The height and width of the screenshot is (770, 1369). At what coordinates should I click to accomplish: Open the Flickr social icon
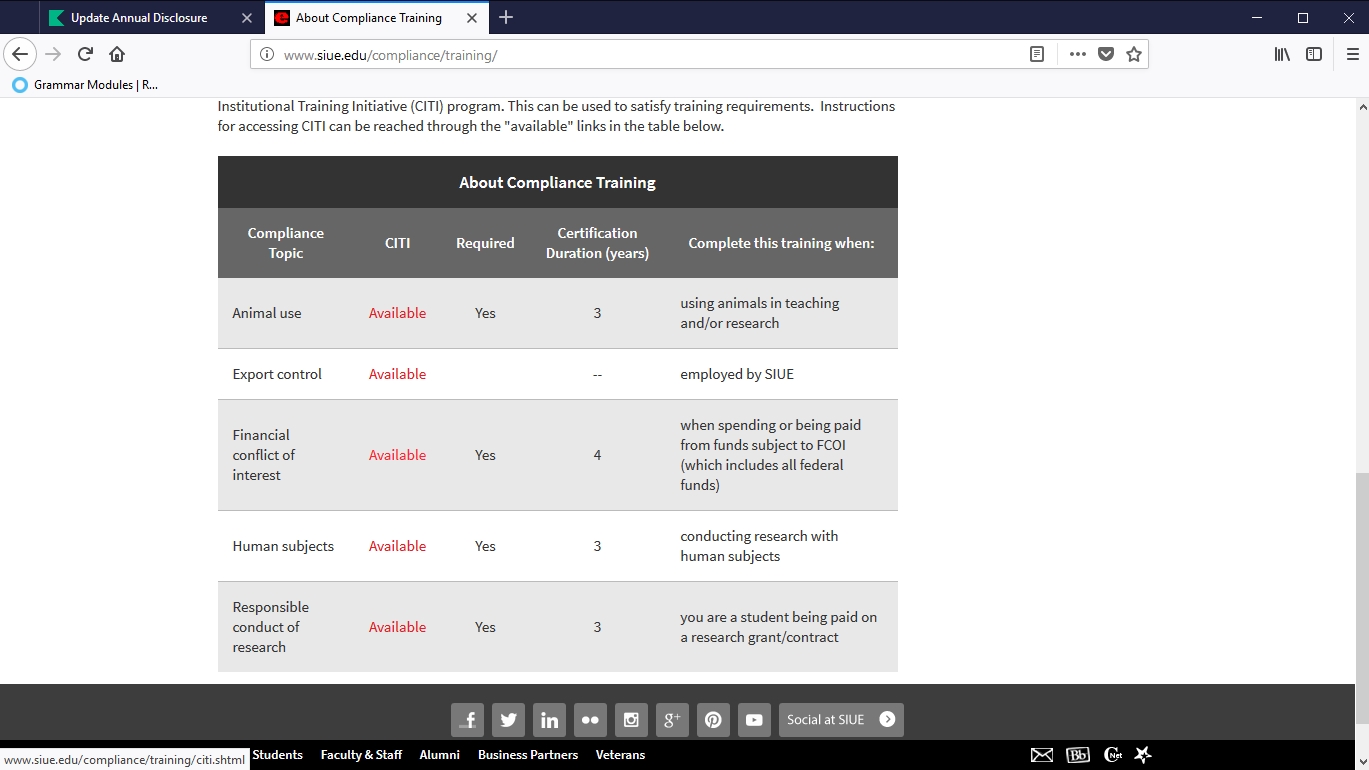(590, 720)
